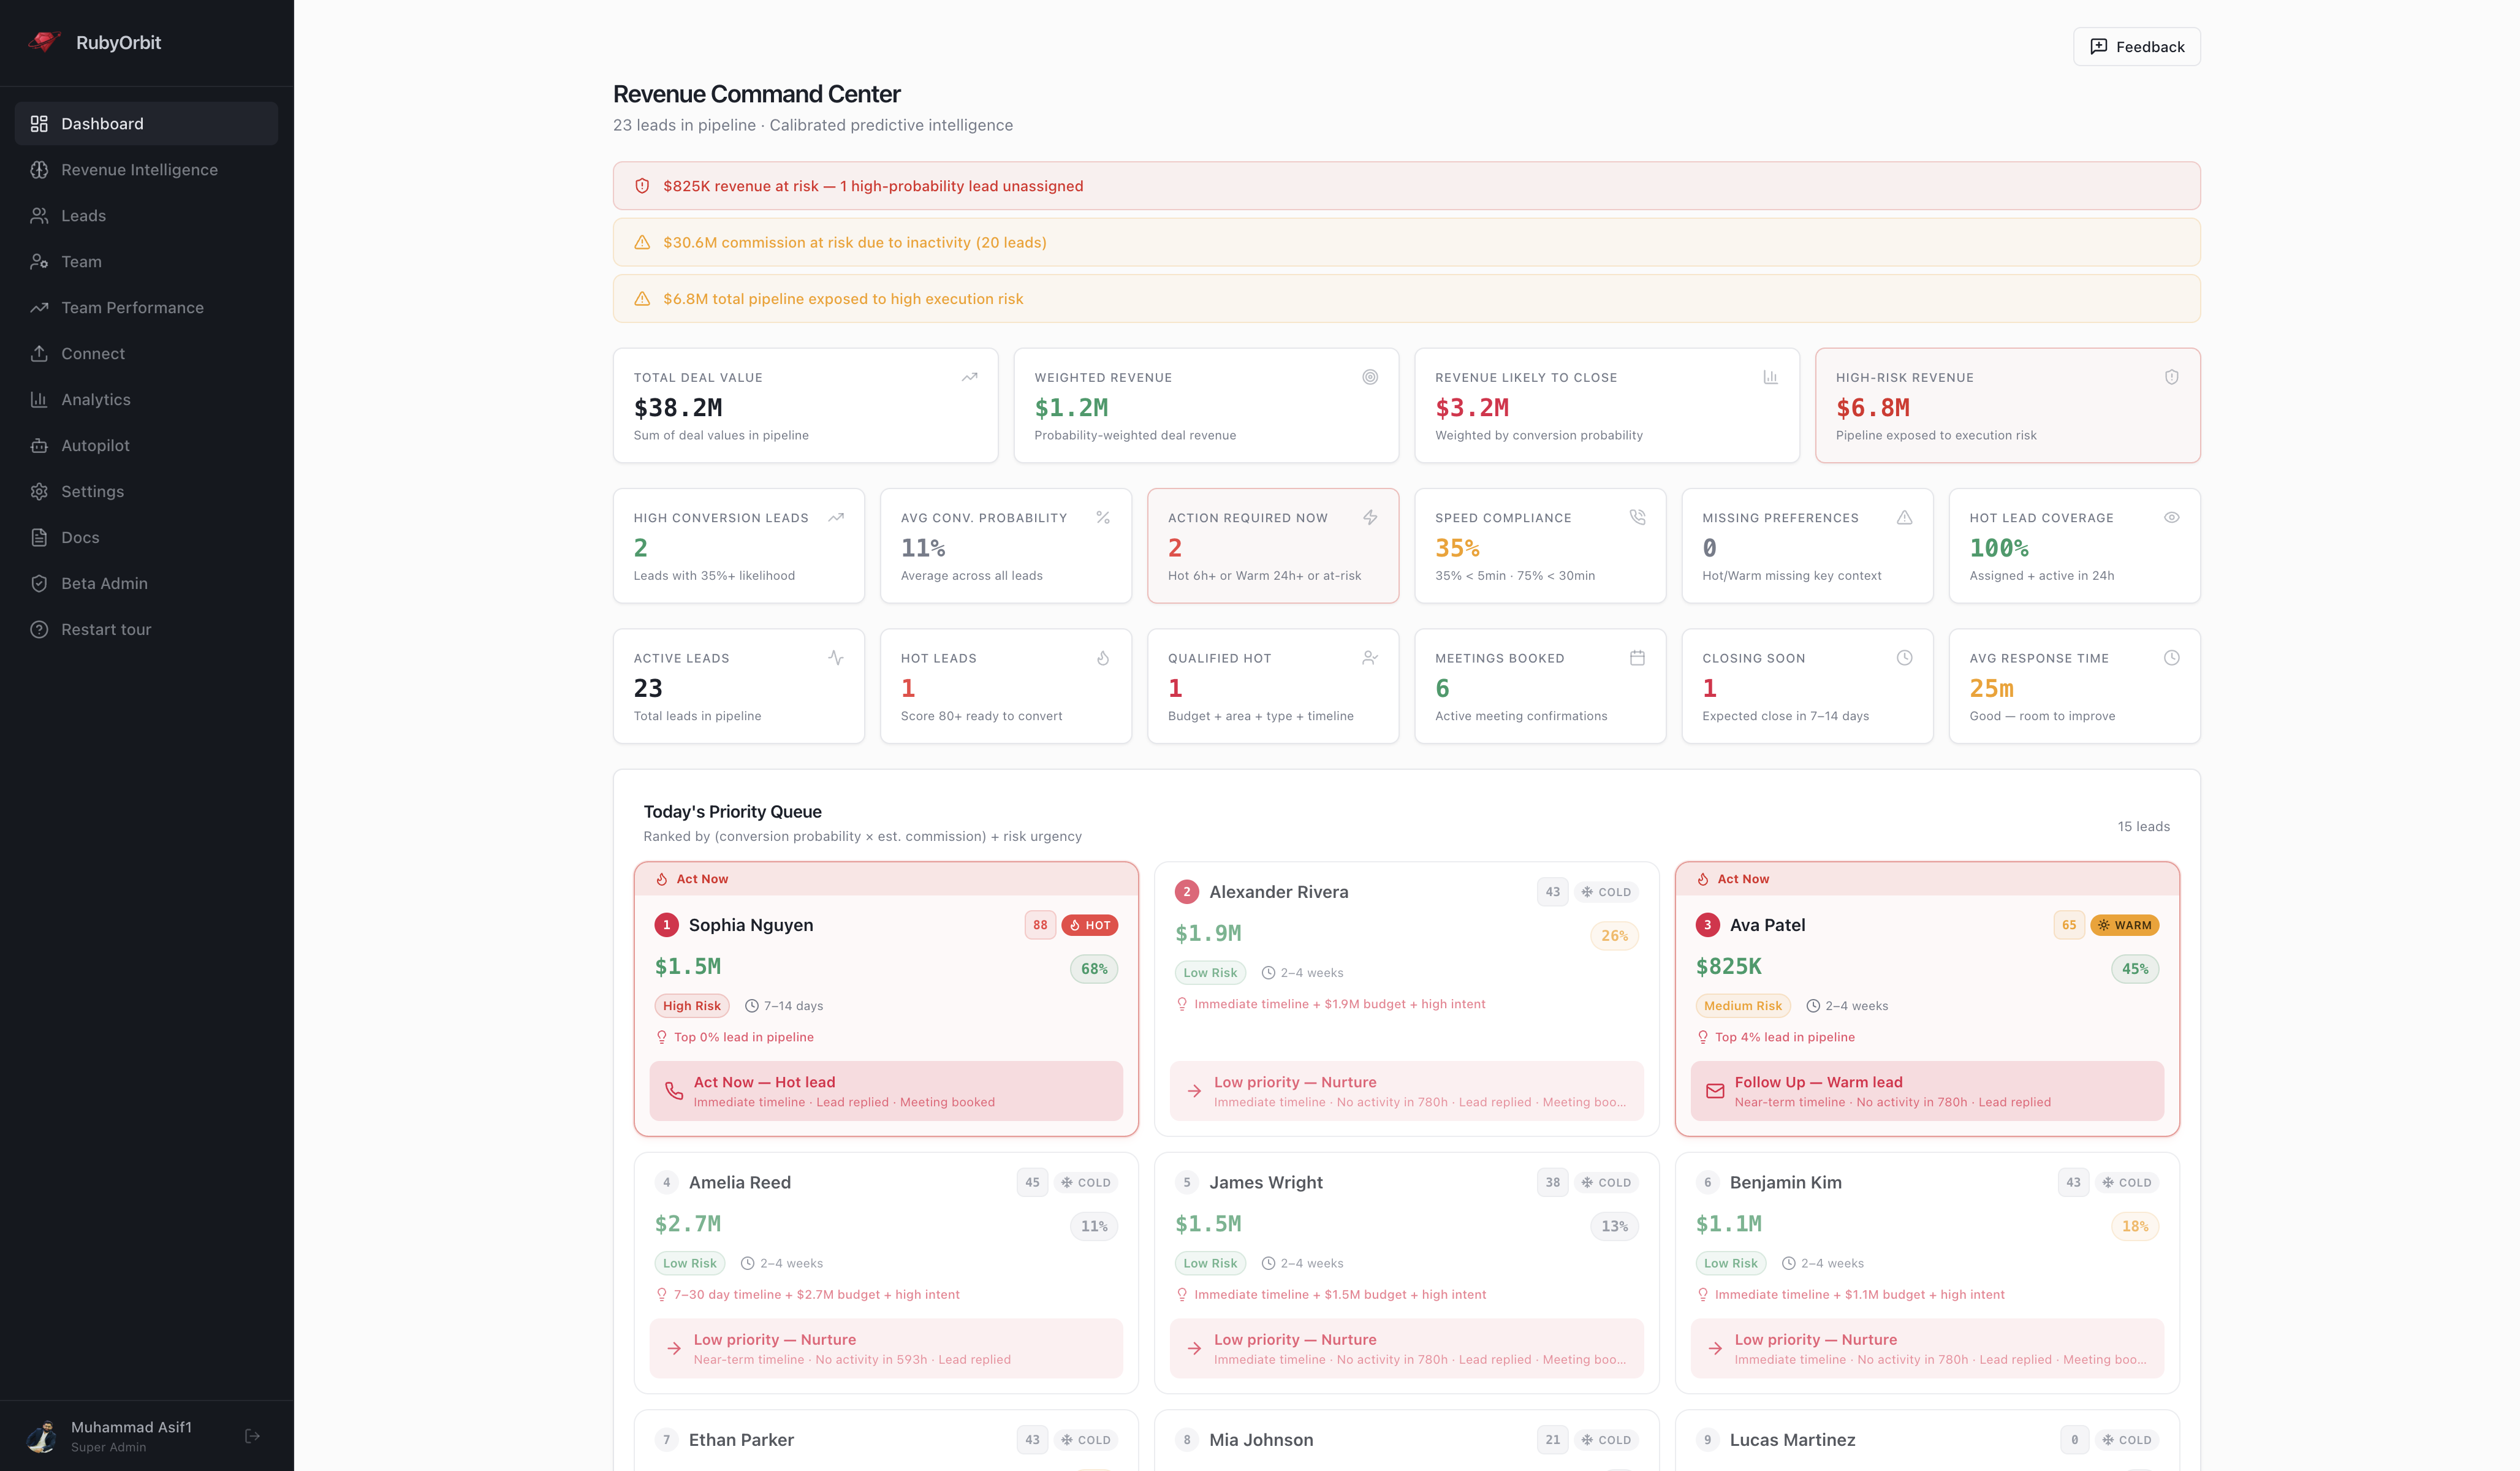This screenshot has width=2520, height=1471.
Task: Open the $30.6M commission at risk alert
Action: coord(1406,242)
